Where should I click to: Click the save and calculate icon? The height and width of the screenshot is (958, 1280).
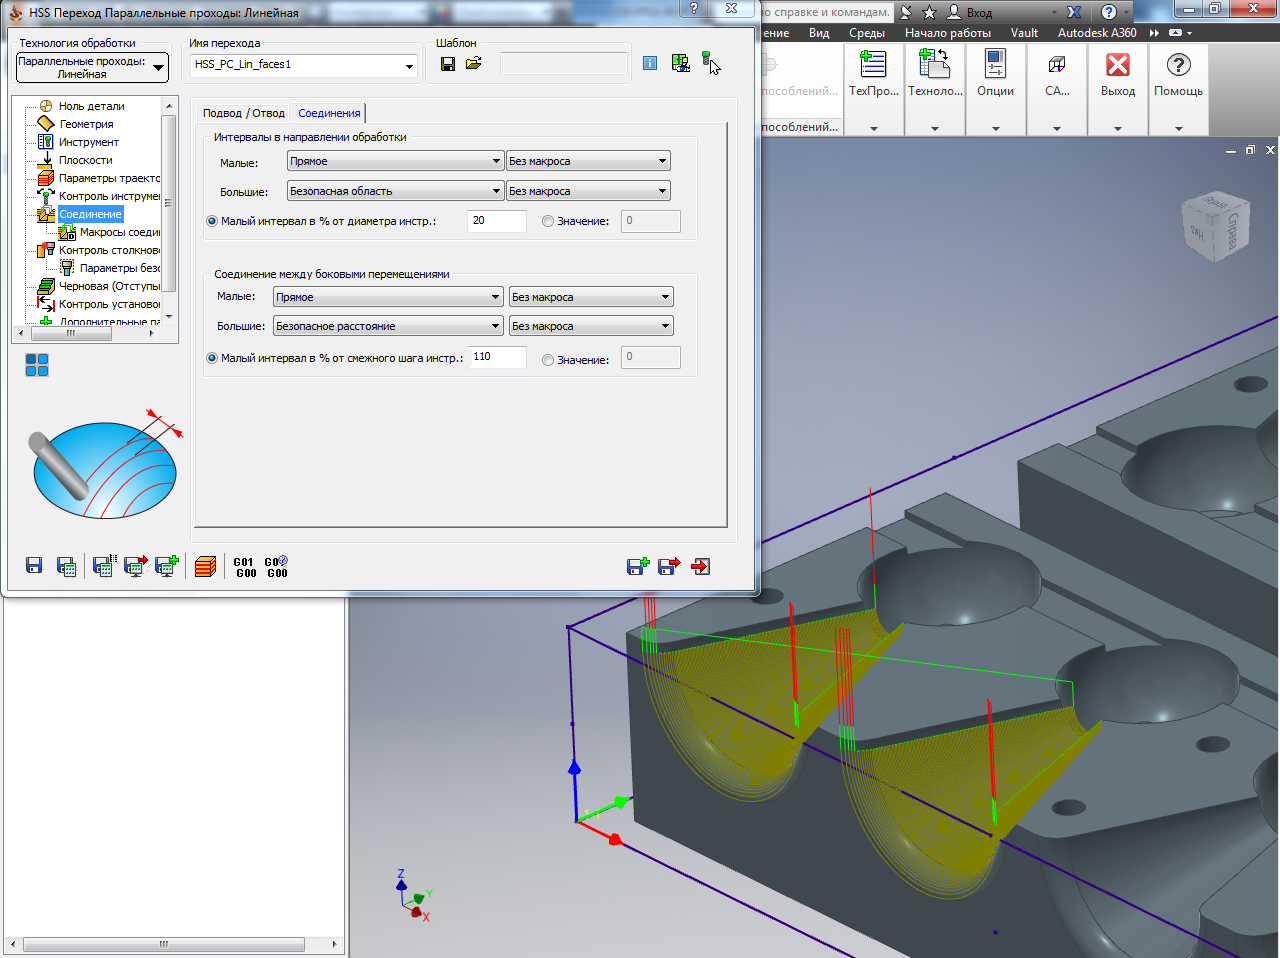click(x=66, y=567)
